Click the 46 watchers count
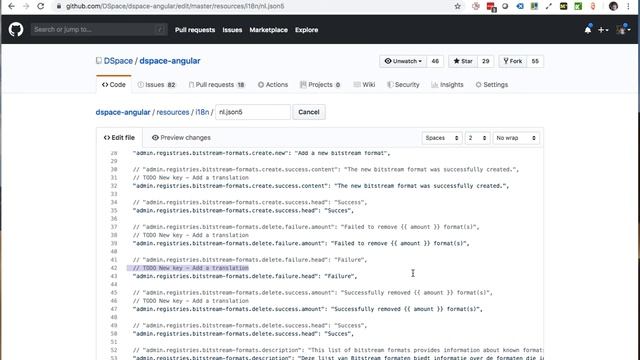The width and height of the screenshot is (640, 360). 435,61
